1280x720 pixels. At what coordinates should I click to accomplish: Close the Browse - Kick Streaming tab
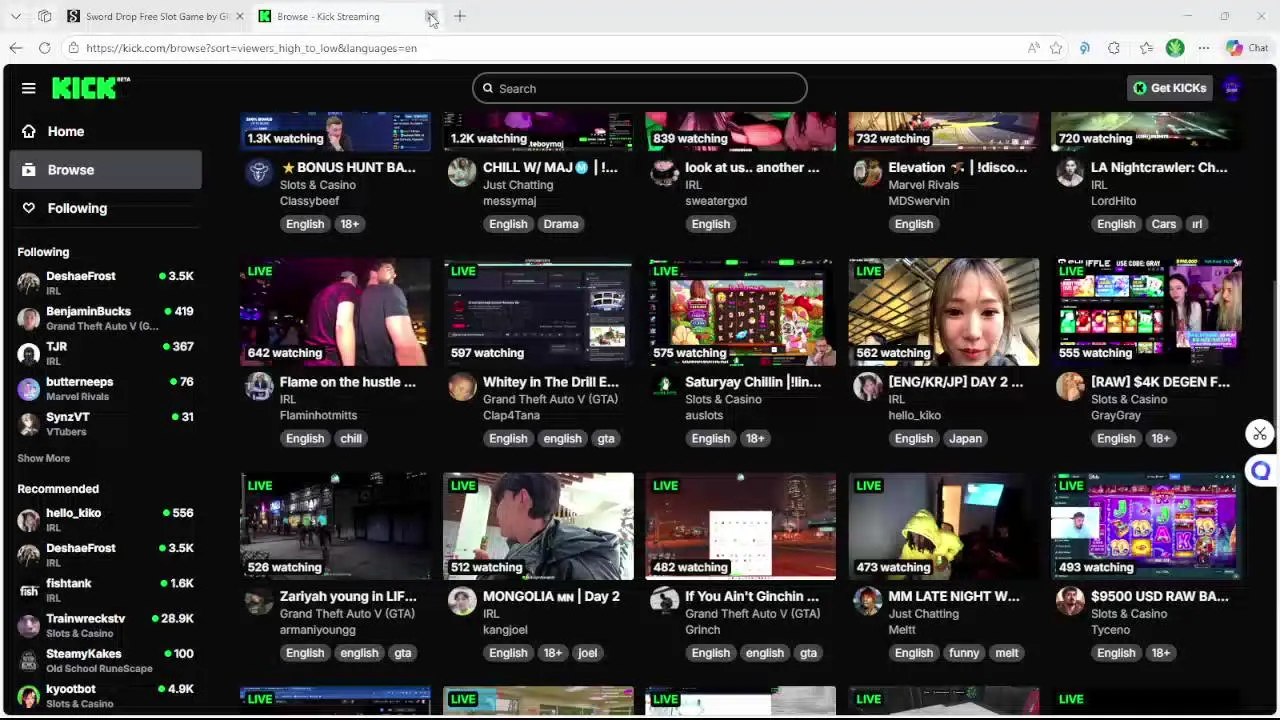click(430, 16)
